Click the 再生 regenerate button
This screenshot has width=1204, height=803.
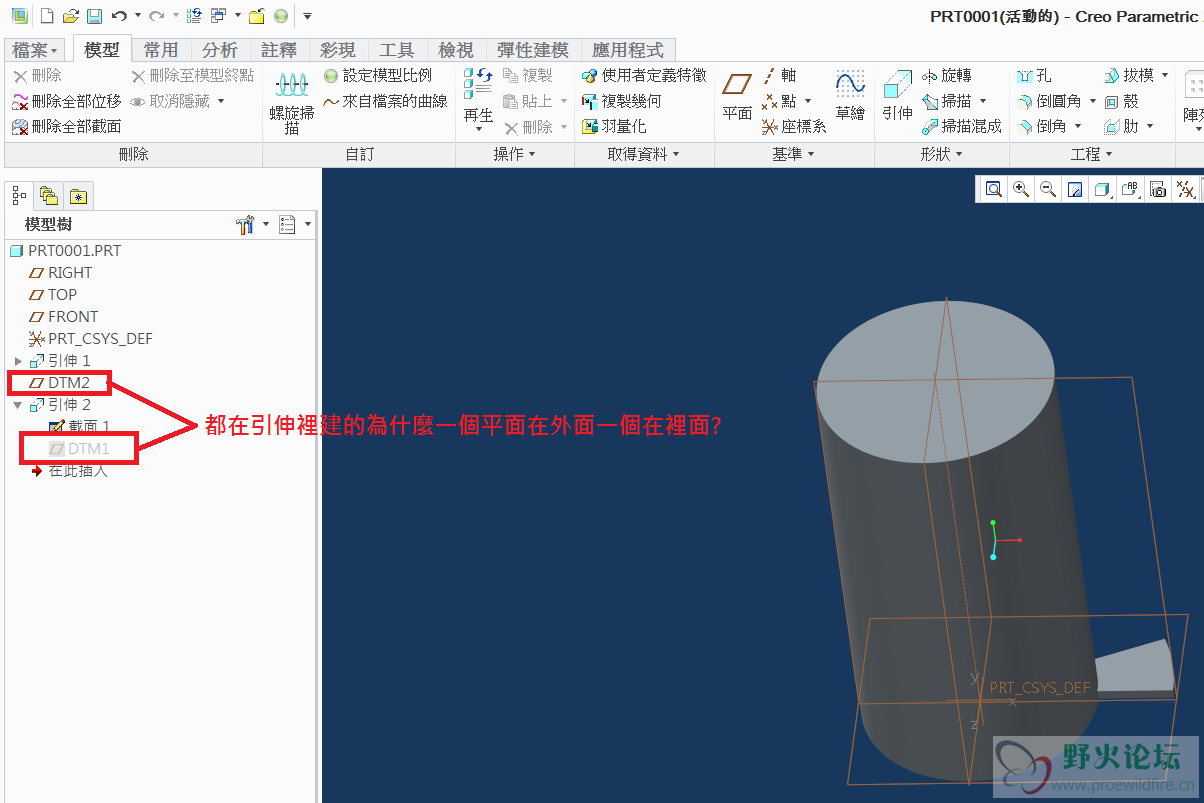479,101
